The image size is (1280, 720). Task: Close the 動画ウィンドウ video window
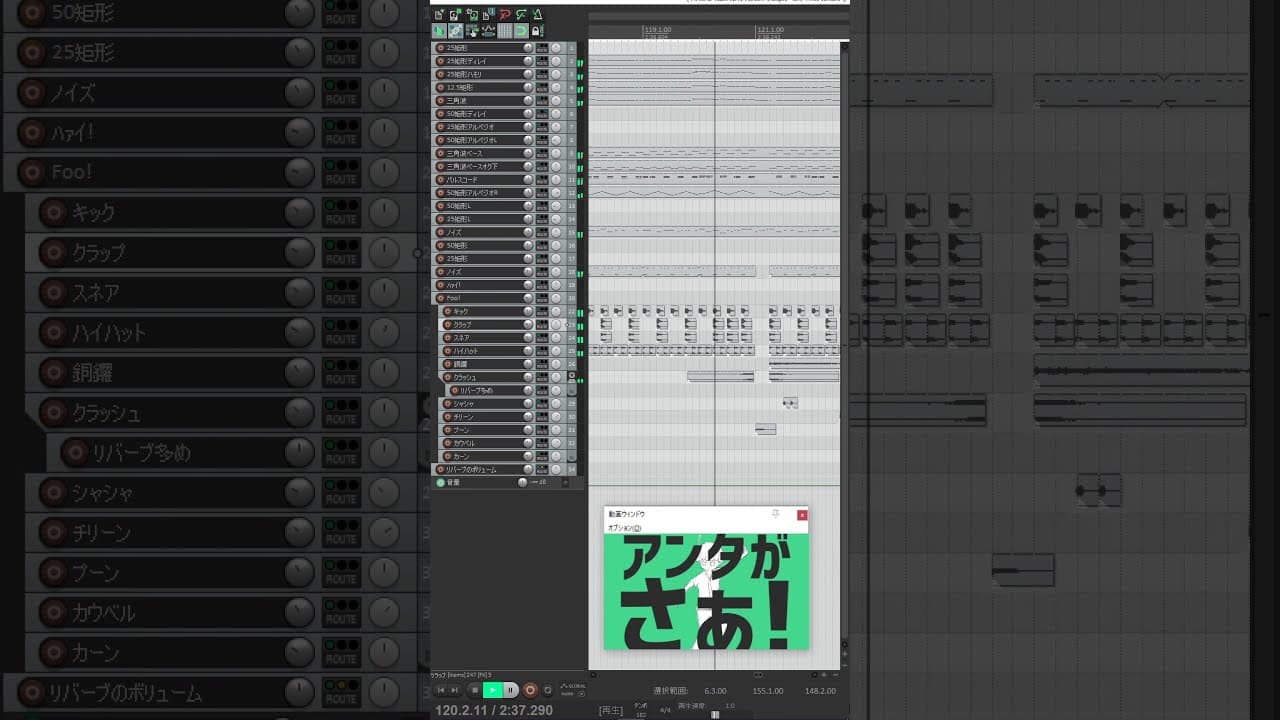pos(802,515)
